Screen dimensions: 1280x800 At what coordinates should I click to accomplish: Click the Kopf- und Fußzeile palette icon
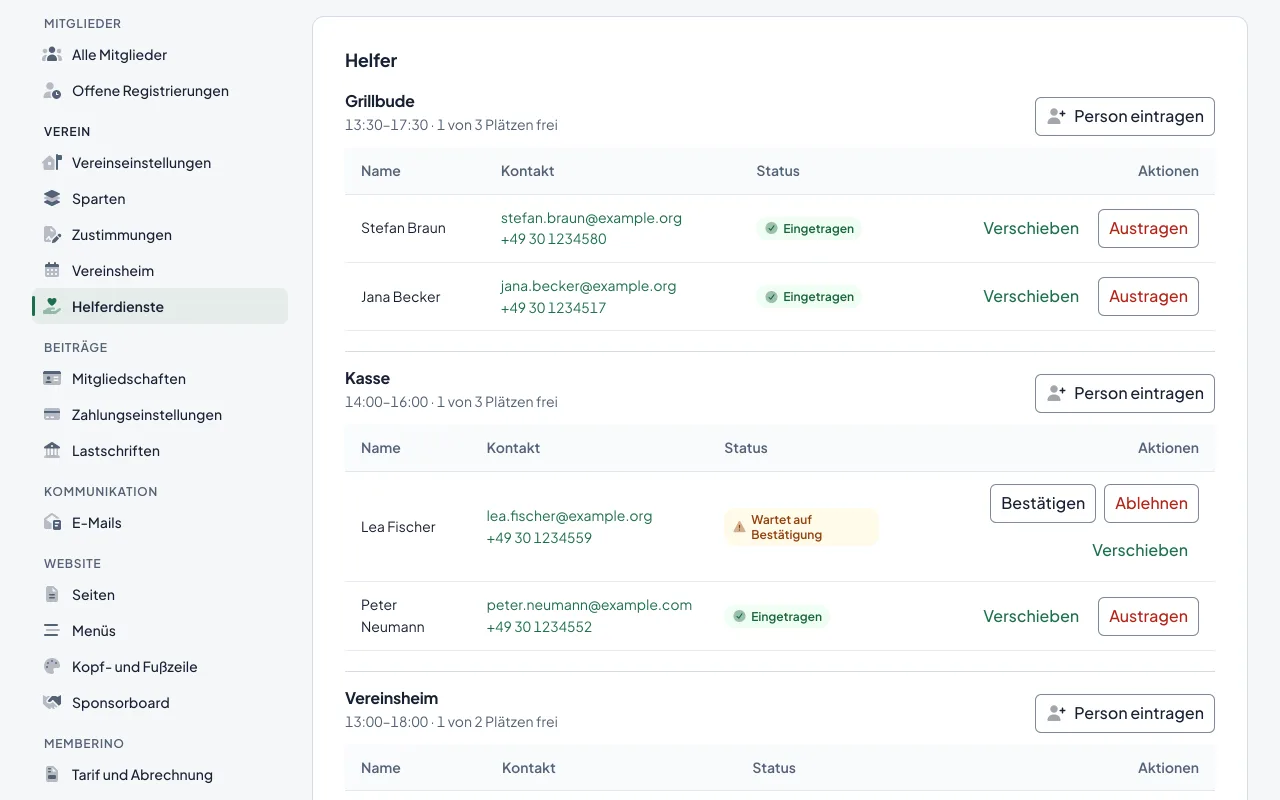pyautogui.click(x=52, y=667)
